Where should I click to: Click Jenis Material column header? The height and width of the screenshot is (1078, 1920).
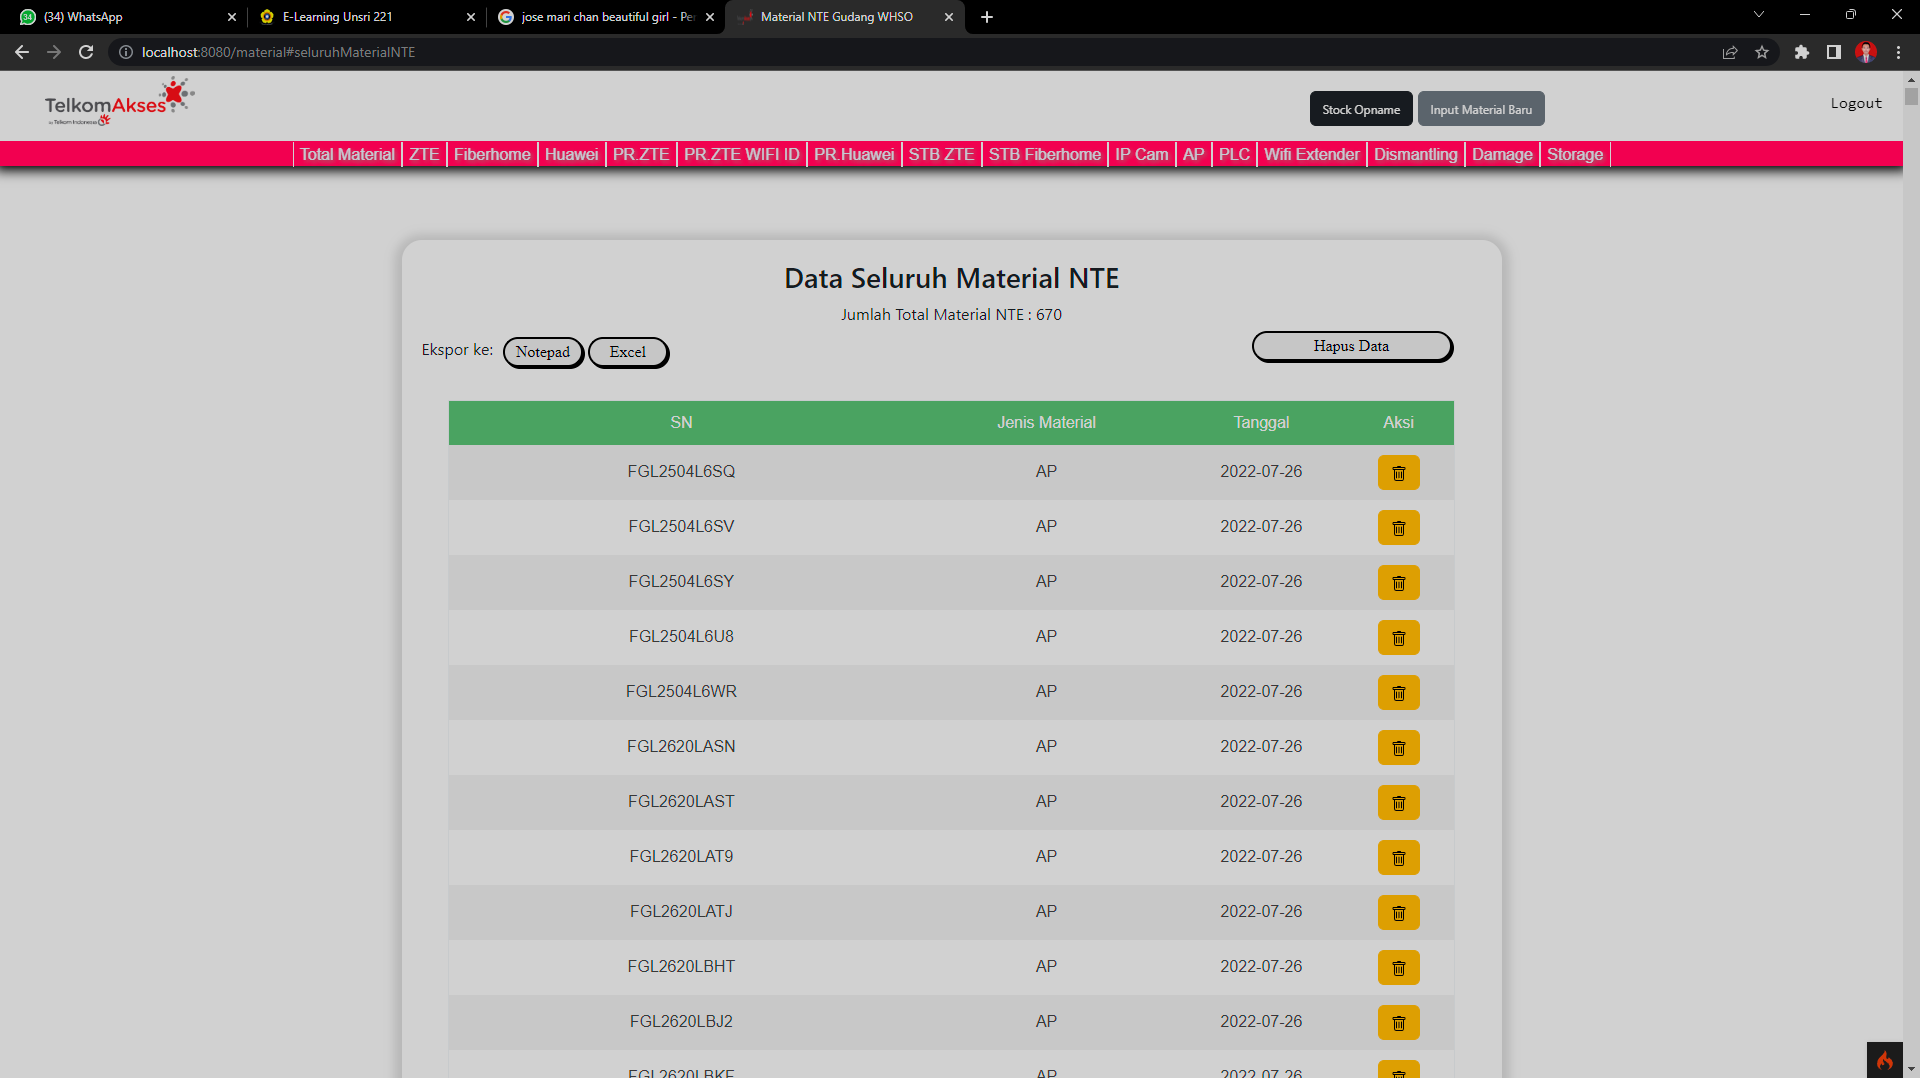tap(1046, 423)
